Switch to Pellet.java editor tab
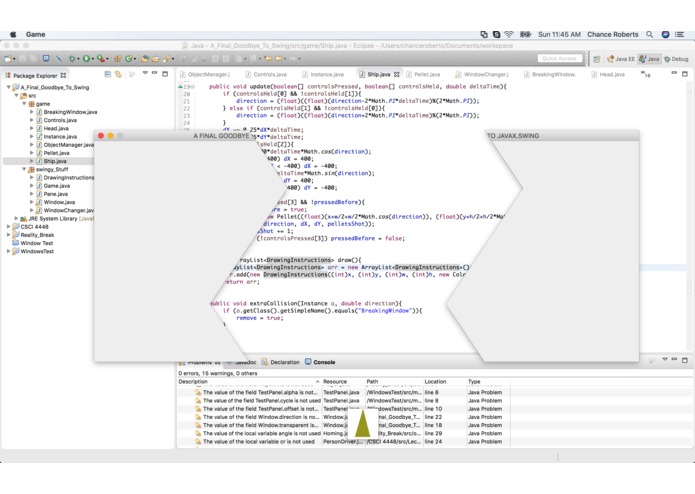This screenshot has width=695, height=494. [423, 74]
